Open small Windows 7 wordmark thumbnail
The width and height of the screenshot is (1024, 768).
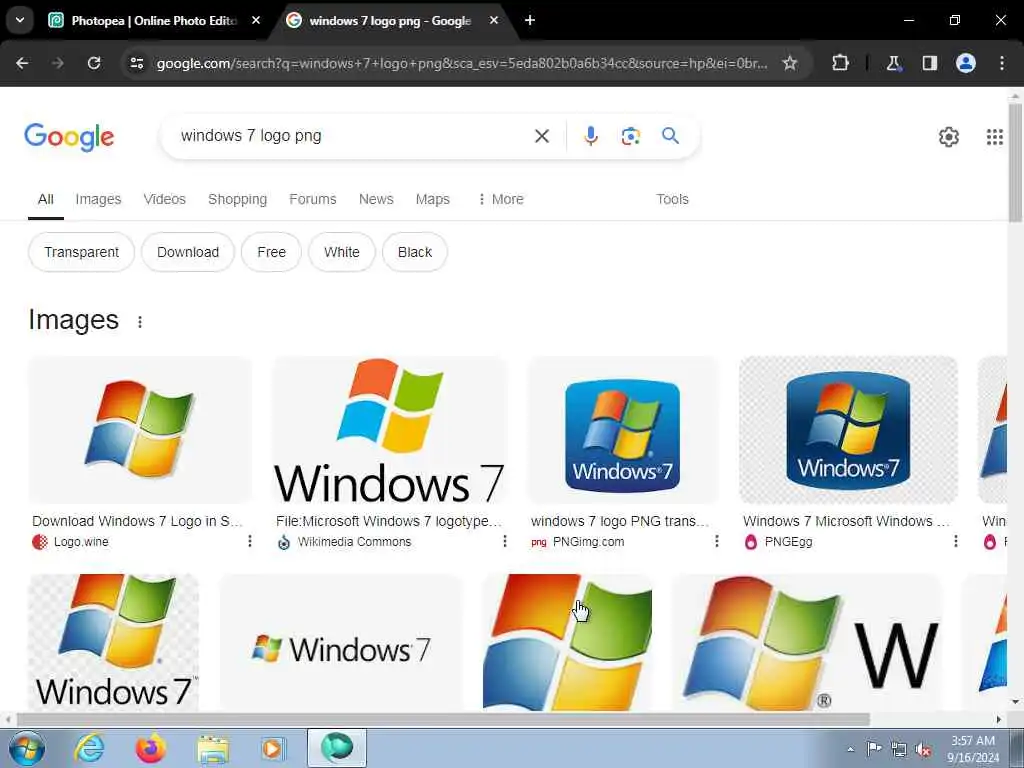click(x=341, y=643)
